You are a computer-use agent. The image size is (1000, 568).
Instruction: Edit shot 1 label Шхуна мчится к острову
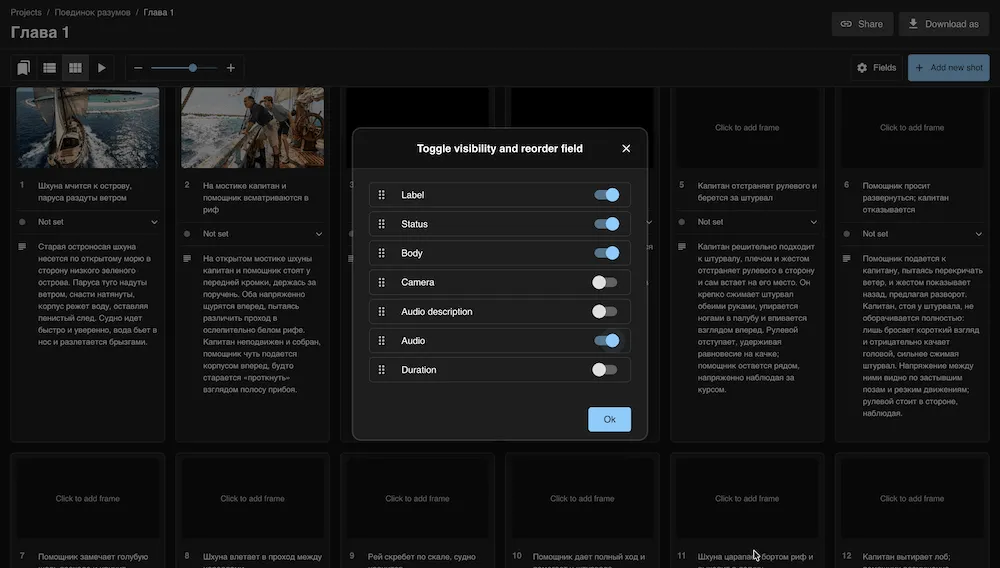tap(85, 192)
